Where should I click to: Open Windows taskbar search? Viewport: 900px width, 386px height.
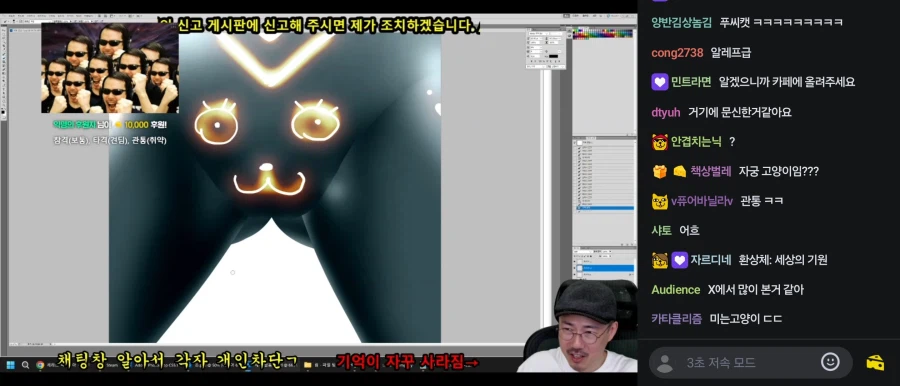pyautogui.click(x=25, y=365)
